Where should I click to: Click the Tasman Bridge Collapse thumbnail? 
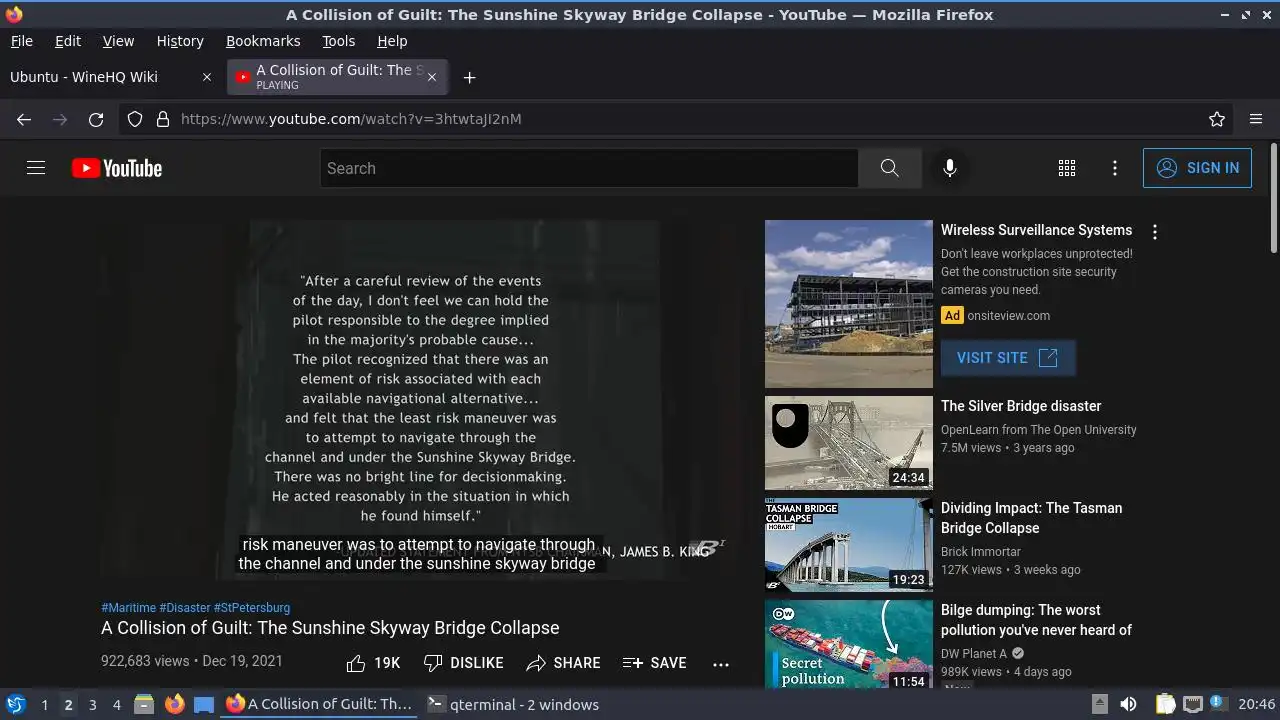[849, 545]
